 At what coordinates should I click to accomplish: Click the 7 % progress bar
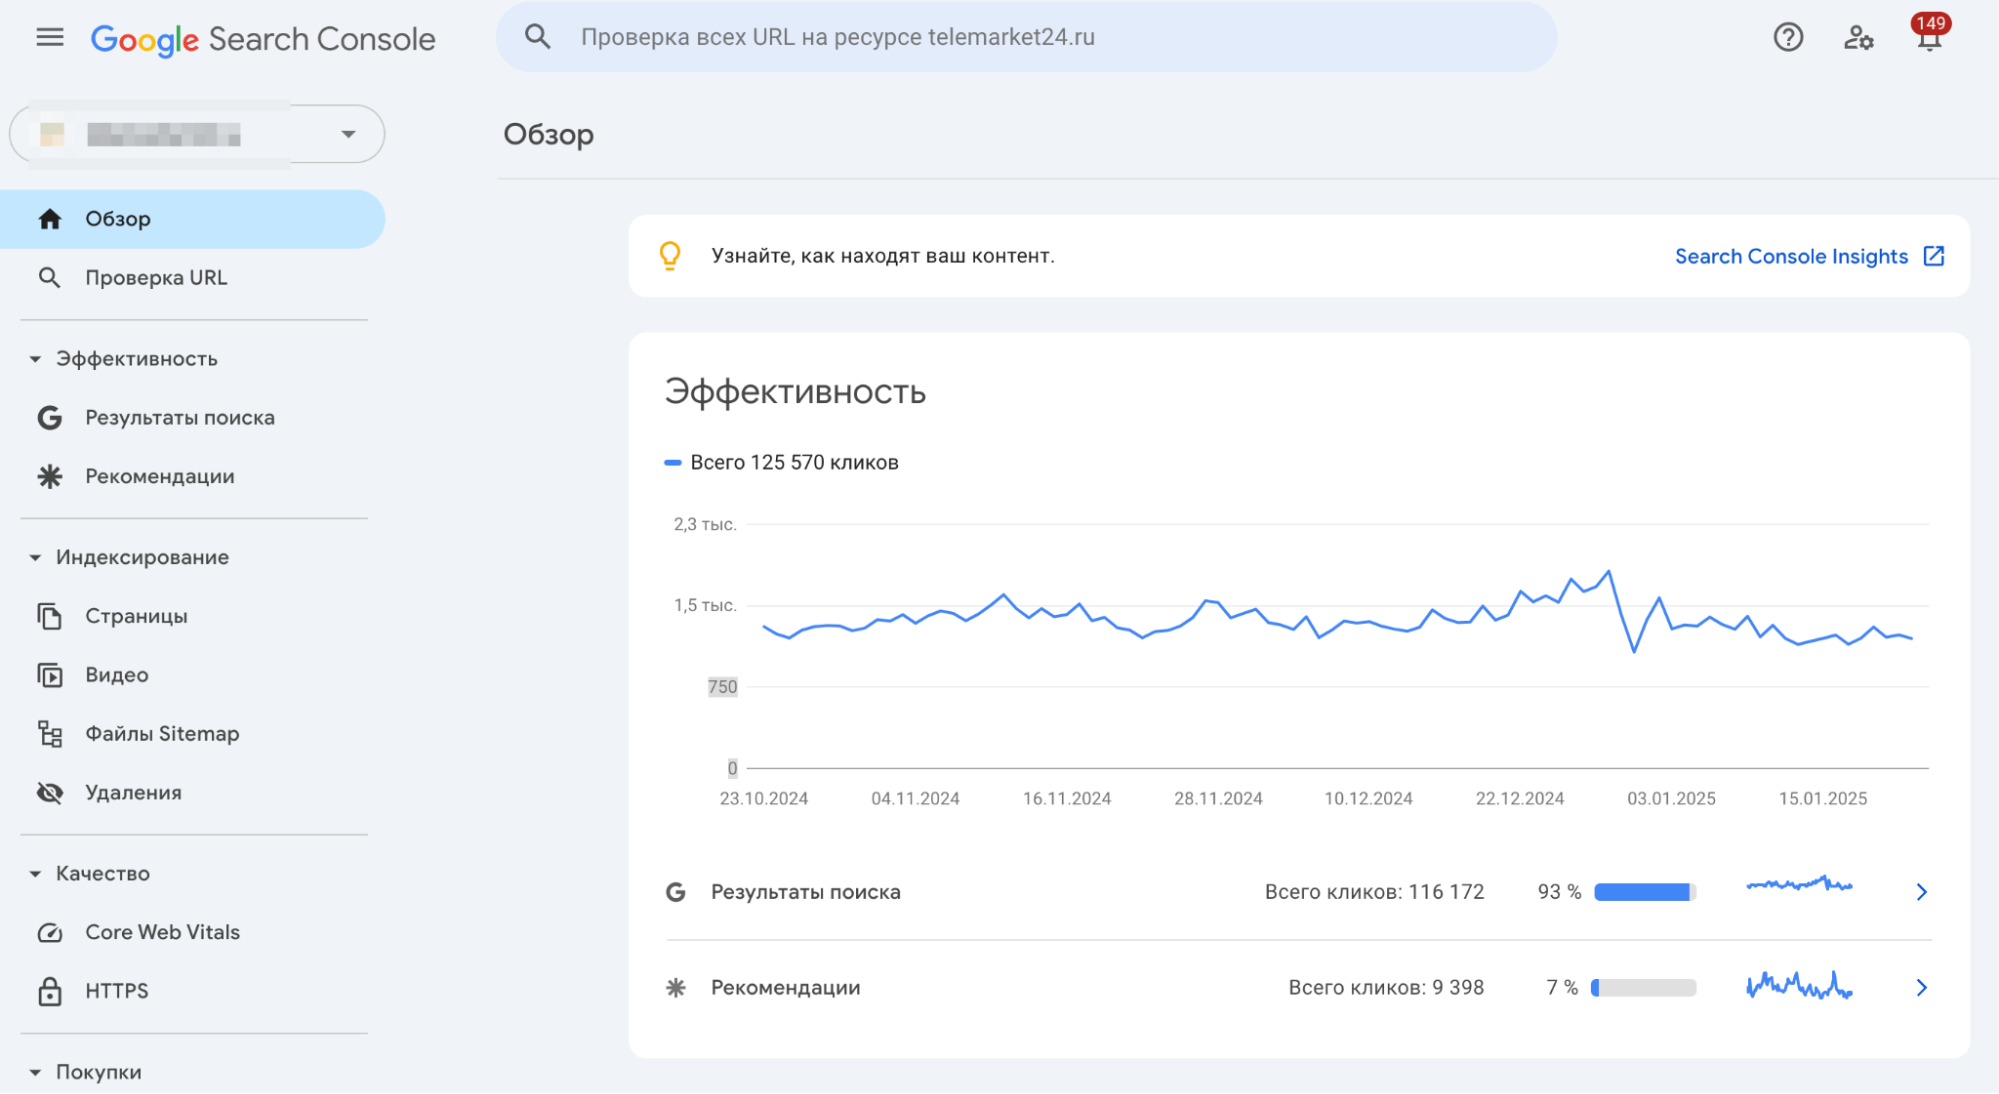(x=1644, y=988)
